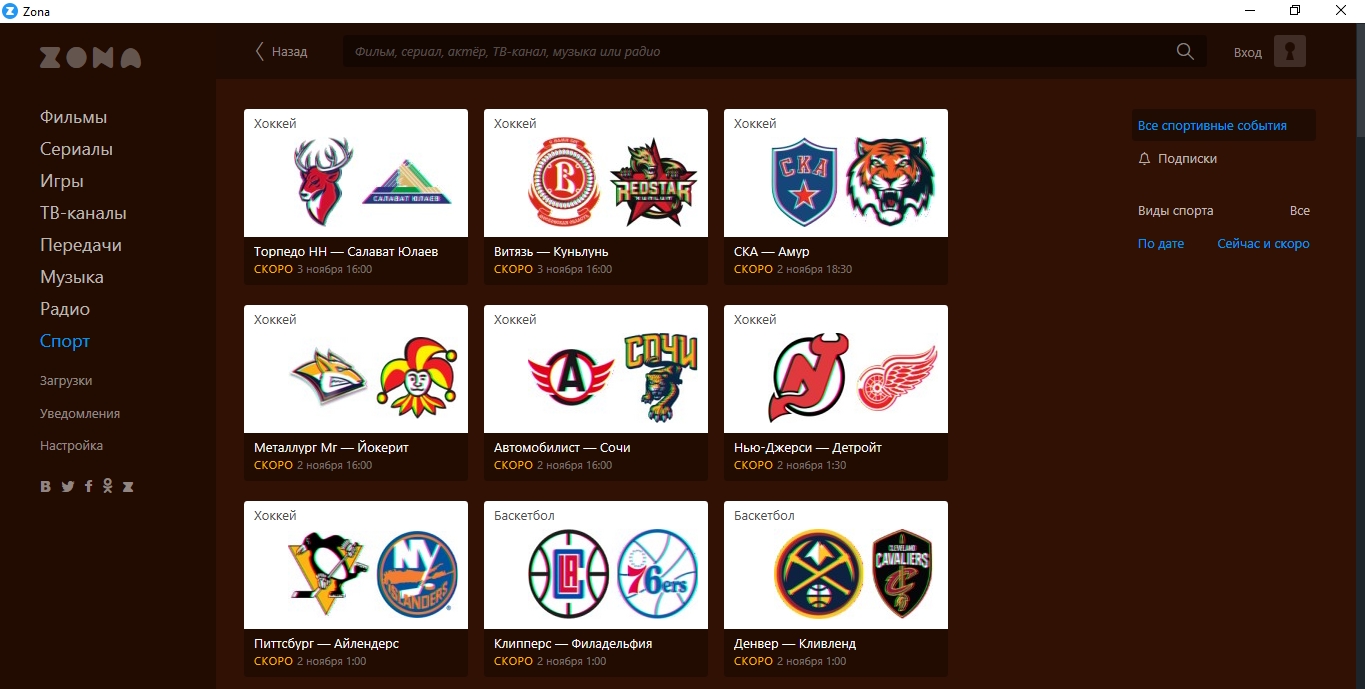1365x689 pixels.
Task: Focus the film and series search field
Action: pyautogui.click(x=760, y=51)
